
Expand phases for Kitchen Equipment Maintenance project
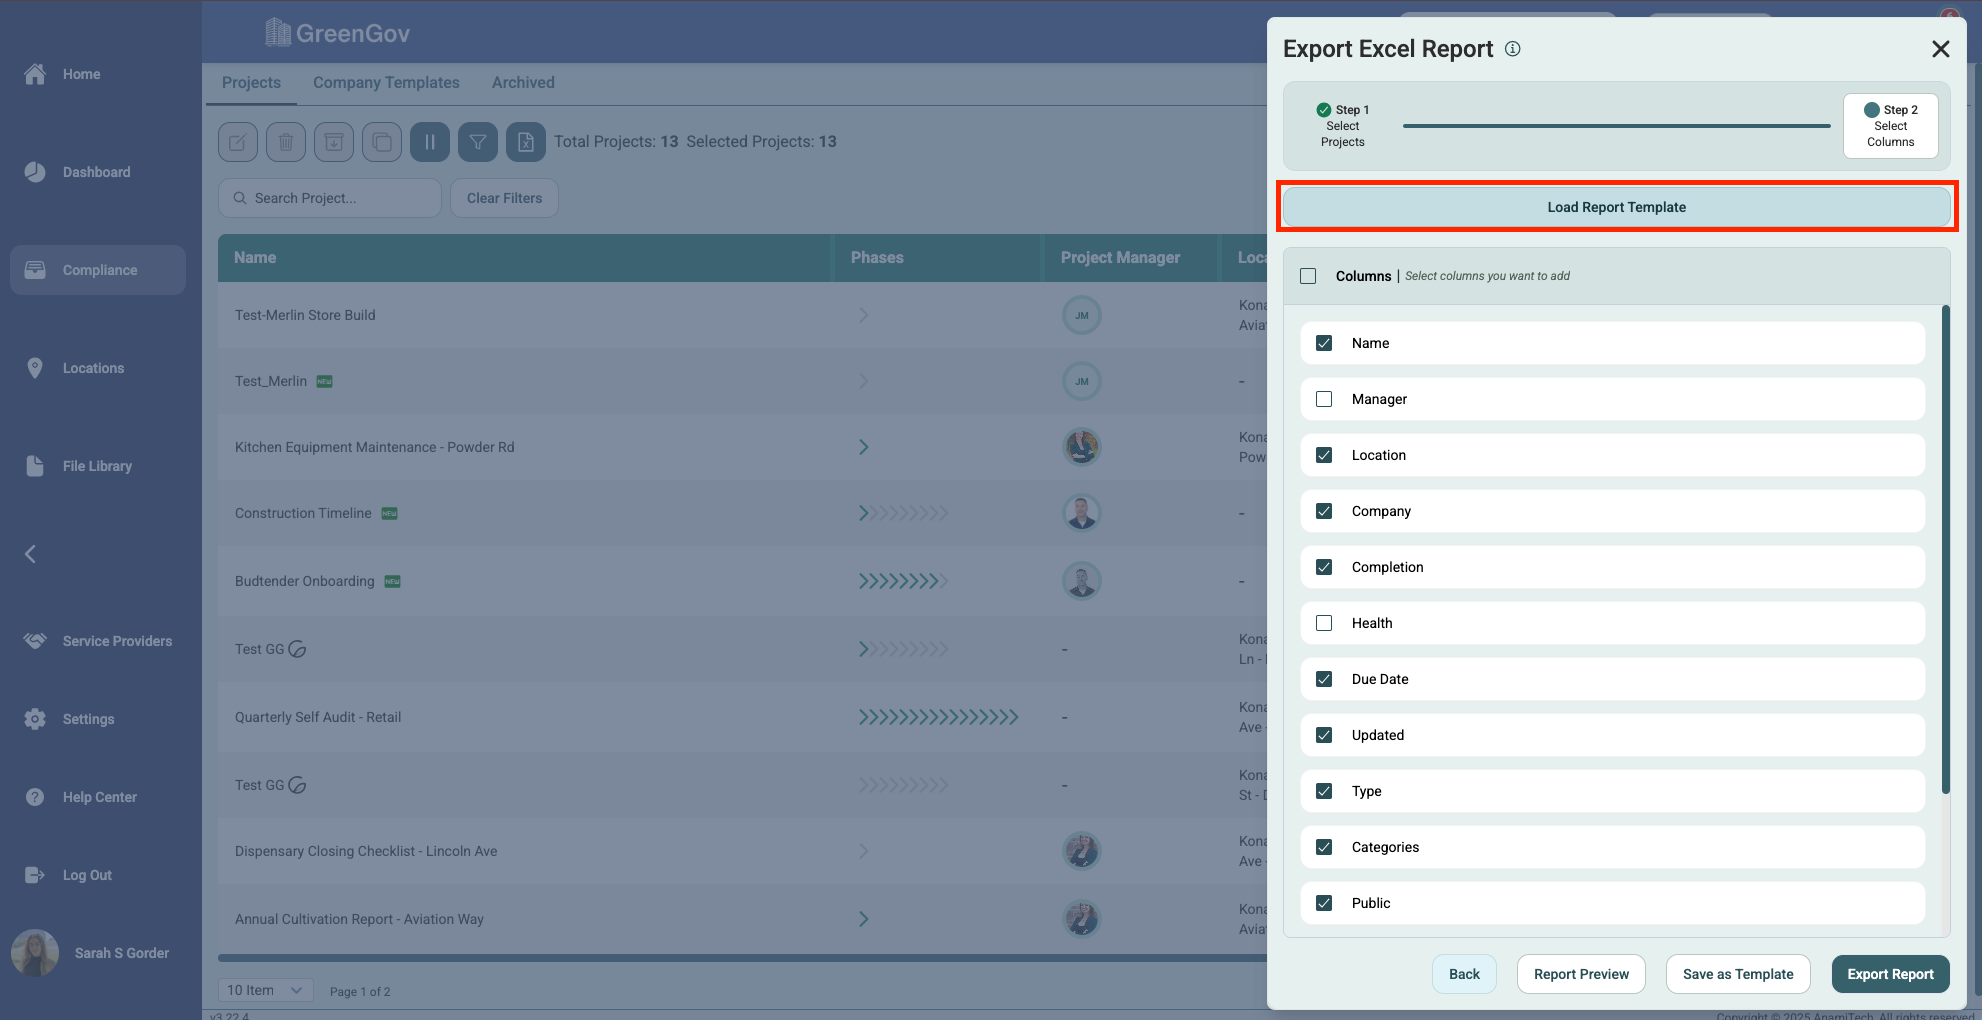864,447
